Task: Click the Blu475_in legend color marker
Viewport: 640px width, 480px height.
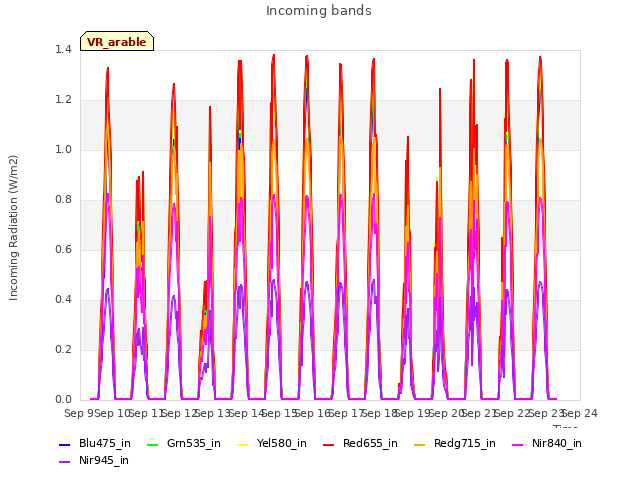Action: tap(64, 444)
